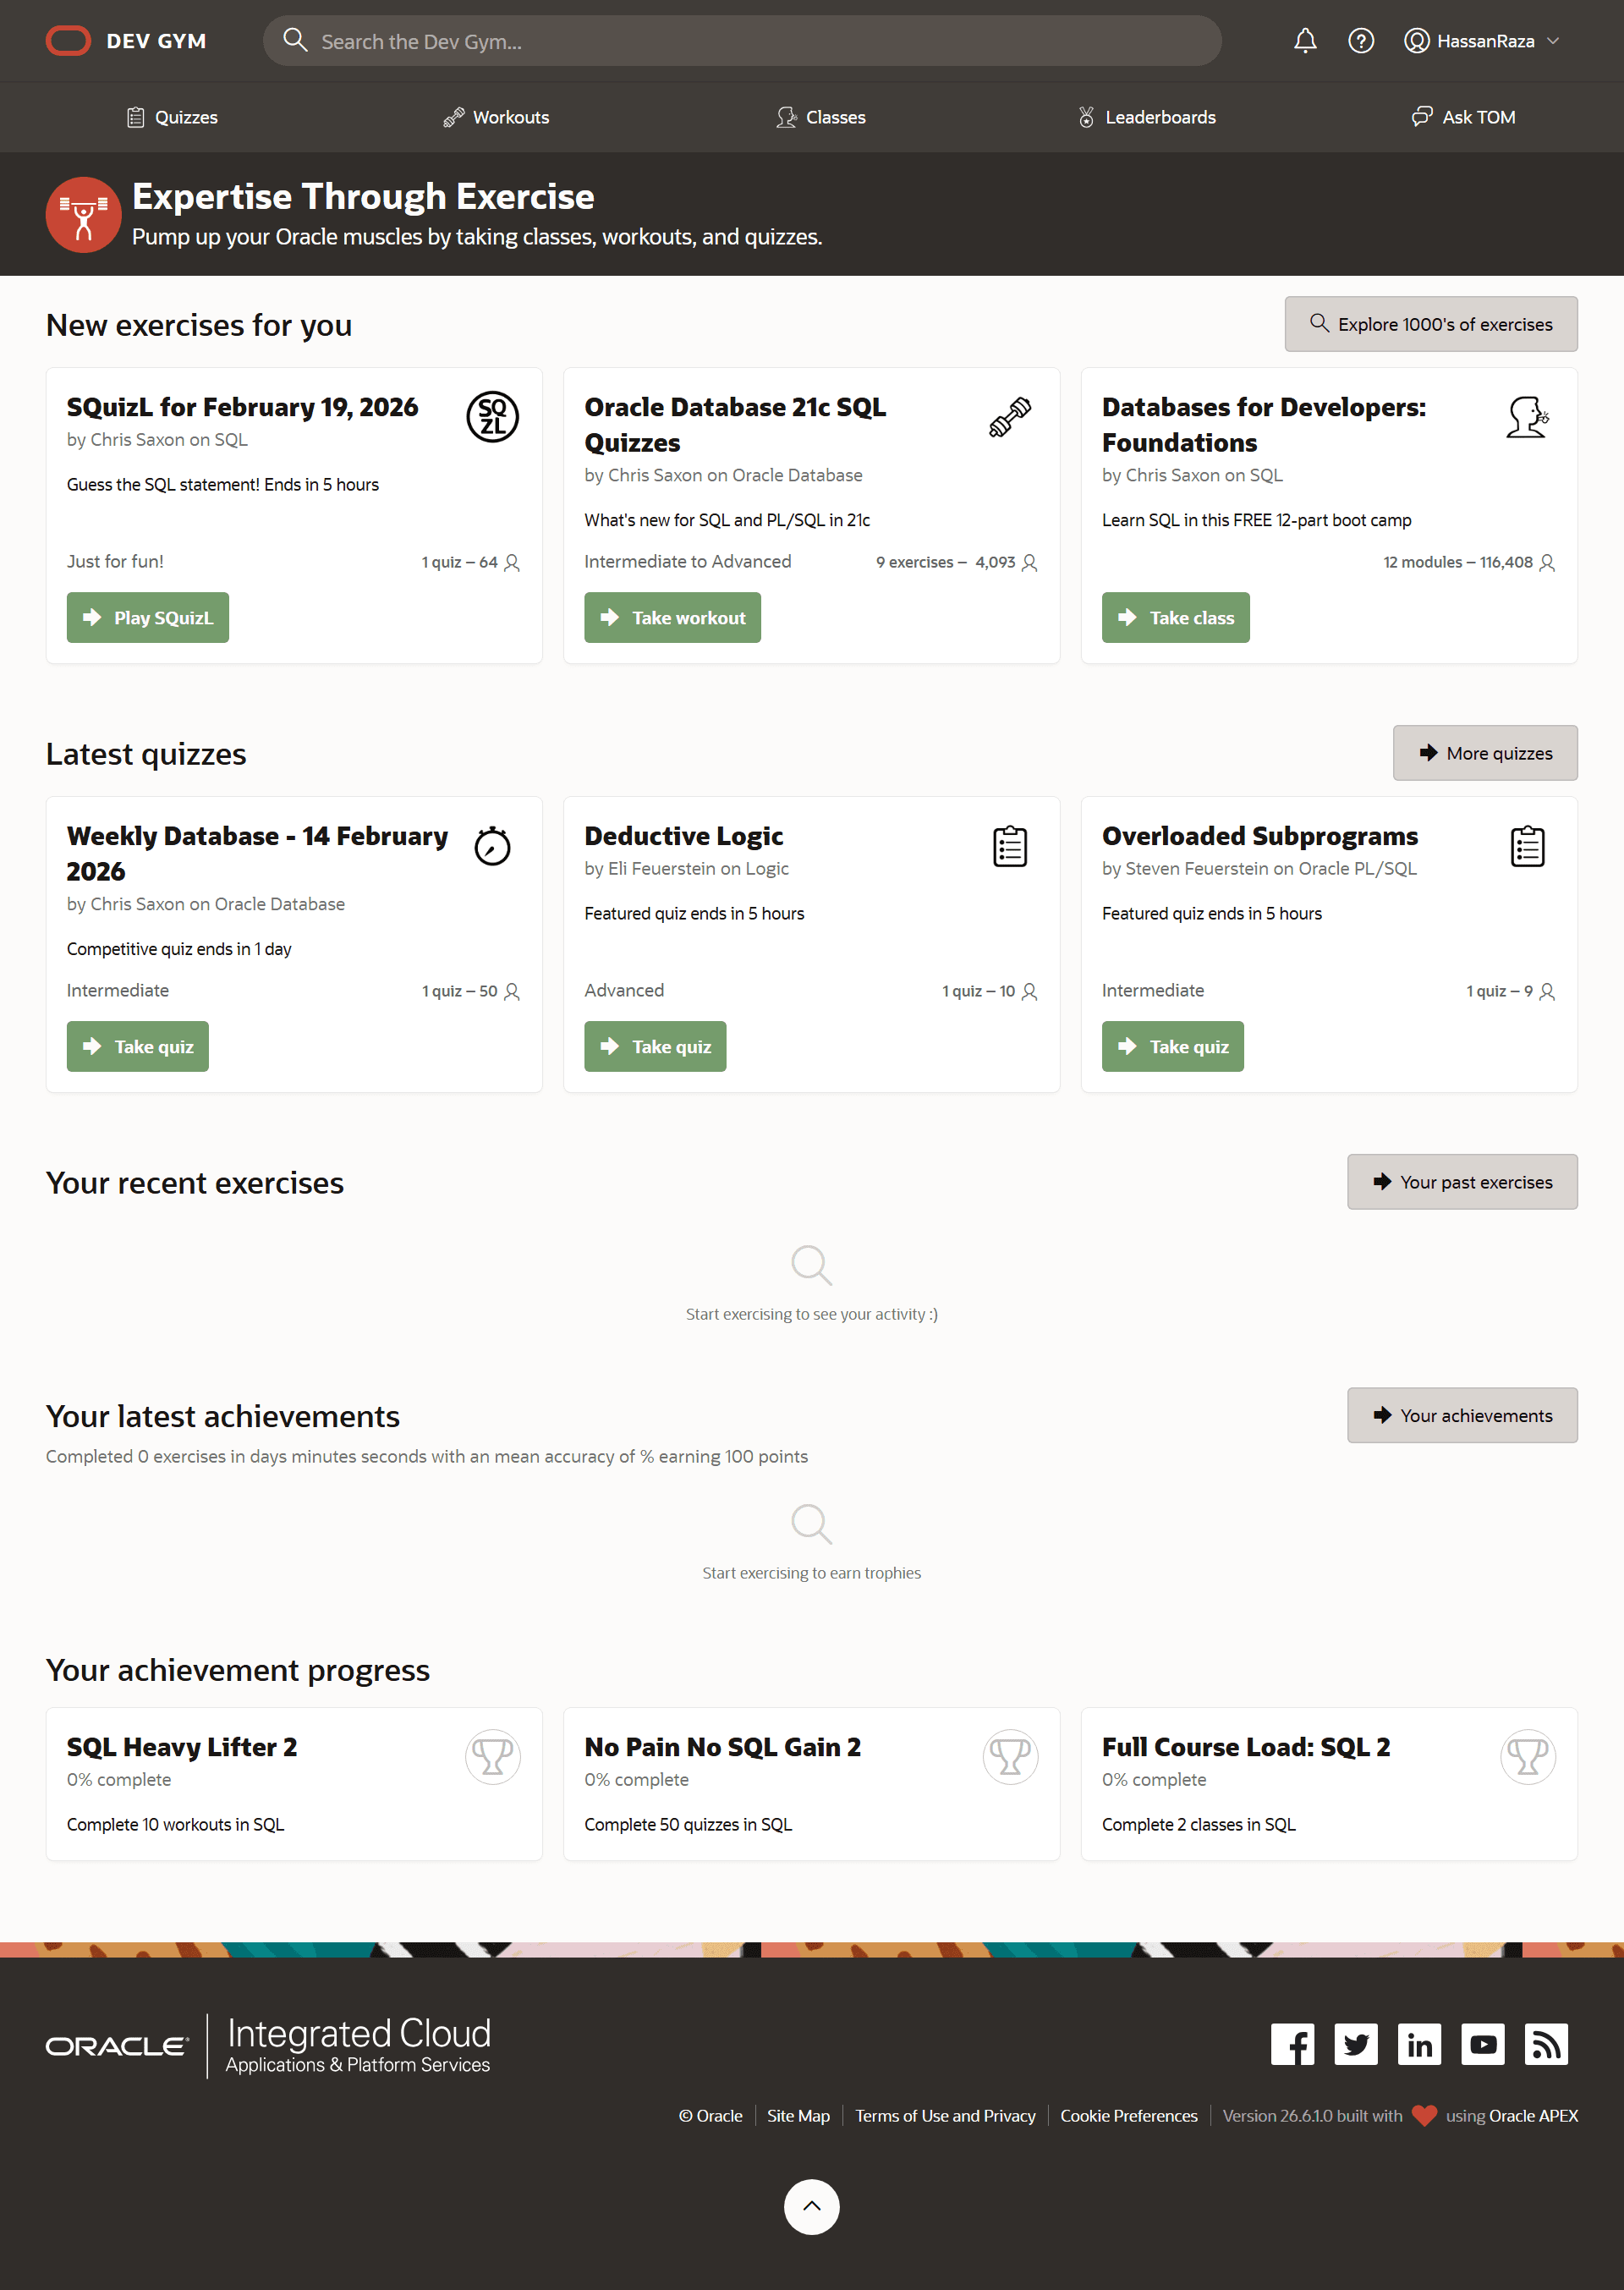Click the scroll-to-top arrow button
The height and width of the screenshot is (2290, 1624).
pyautogui.click(x=811, y=2206)
